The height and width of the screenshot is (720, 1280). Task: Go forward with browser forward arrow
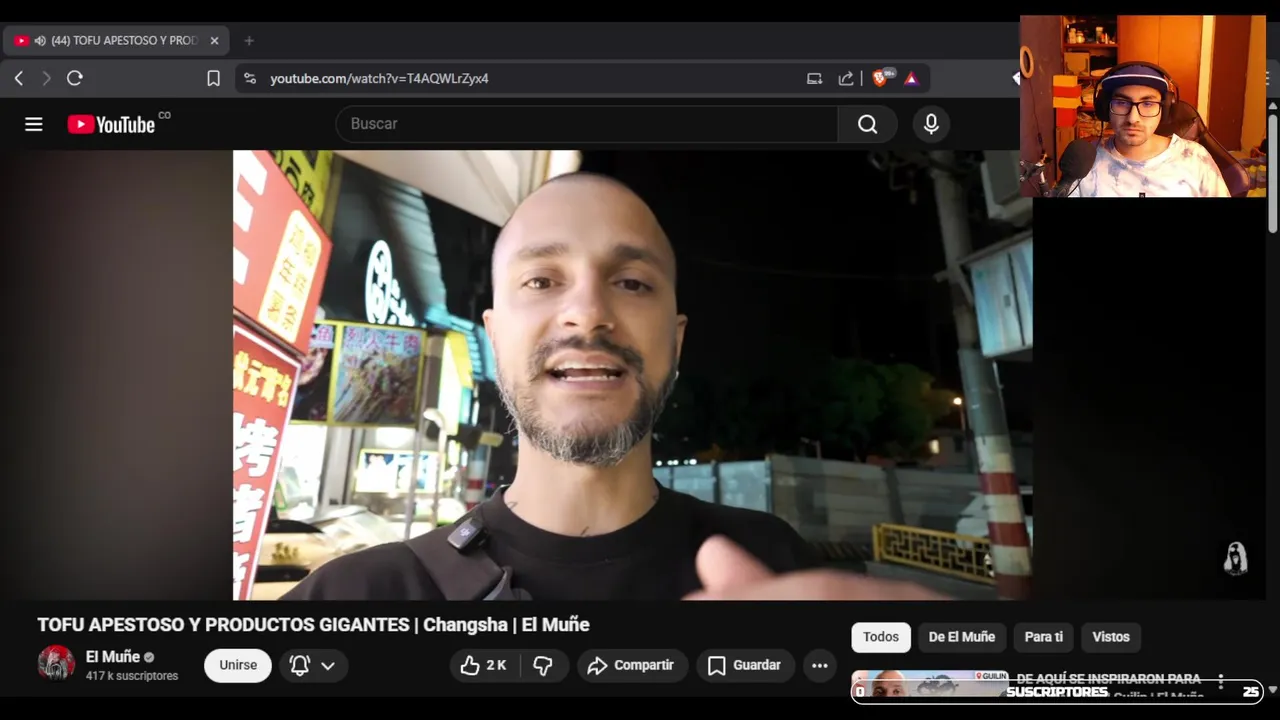tap(46, 78)
